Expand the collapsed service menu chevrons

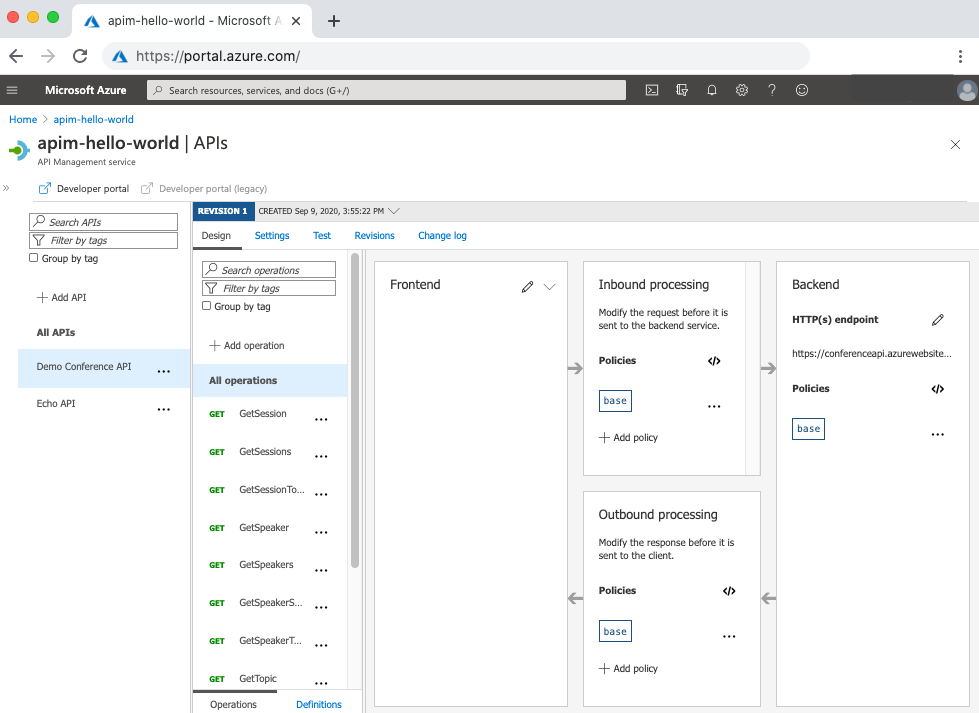(6, 188)
